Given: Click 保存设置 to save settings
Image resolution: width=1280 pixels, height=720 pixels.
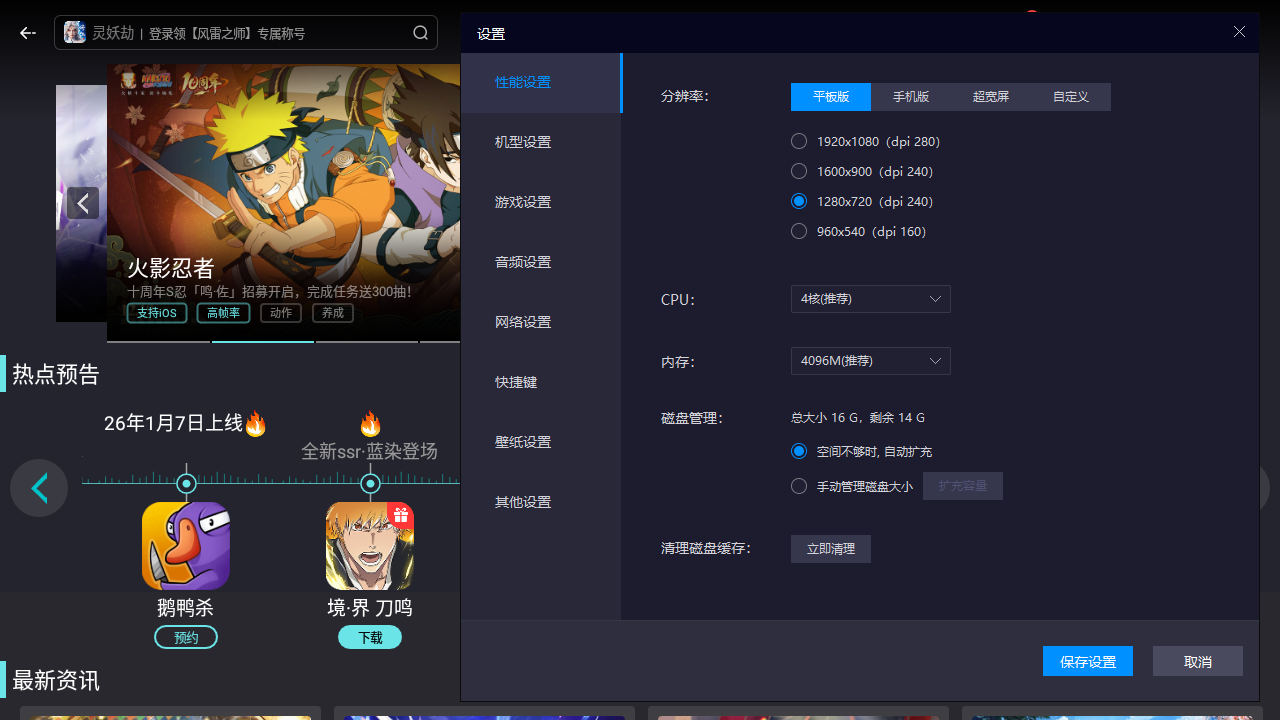Looking at the screenshot, I should pyautogui.click(x=1088, y=661).
